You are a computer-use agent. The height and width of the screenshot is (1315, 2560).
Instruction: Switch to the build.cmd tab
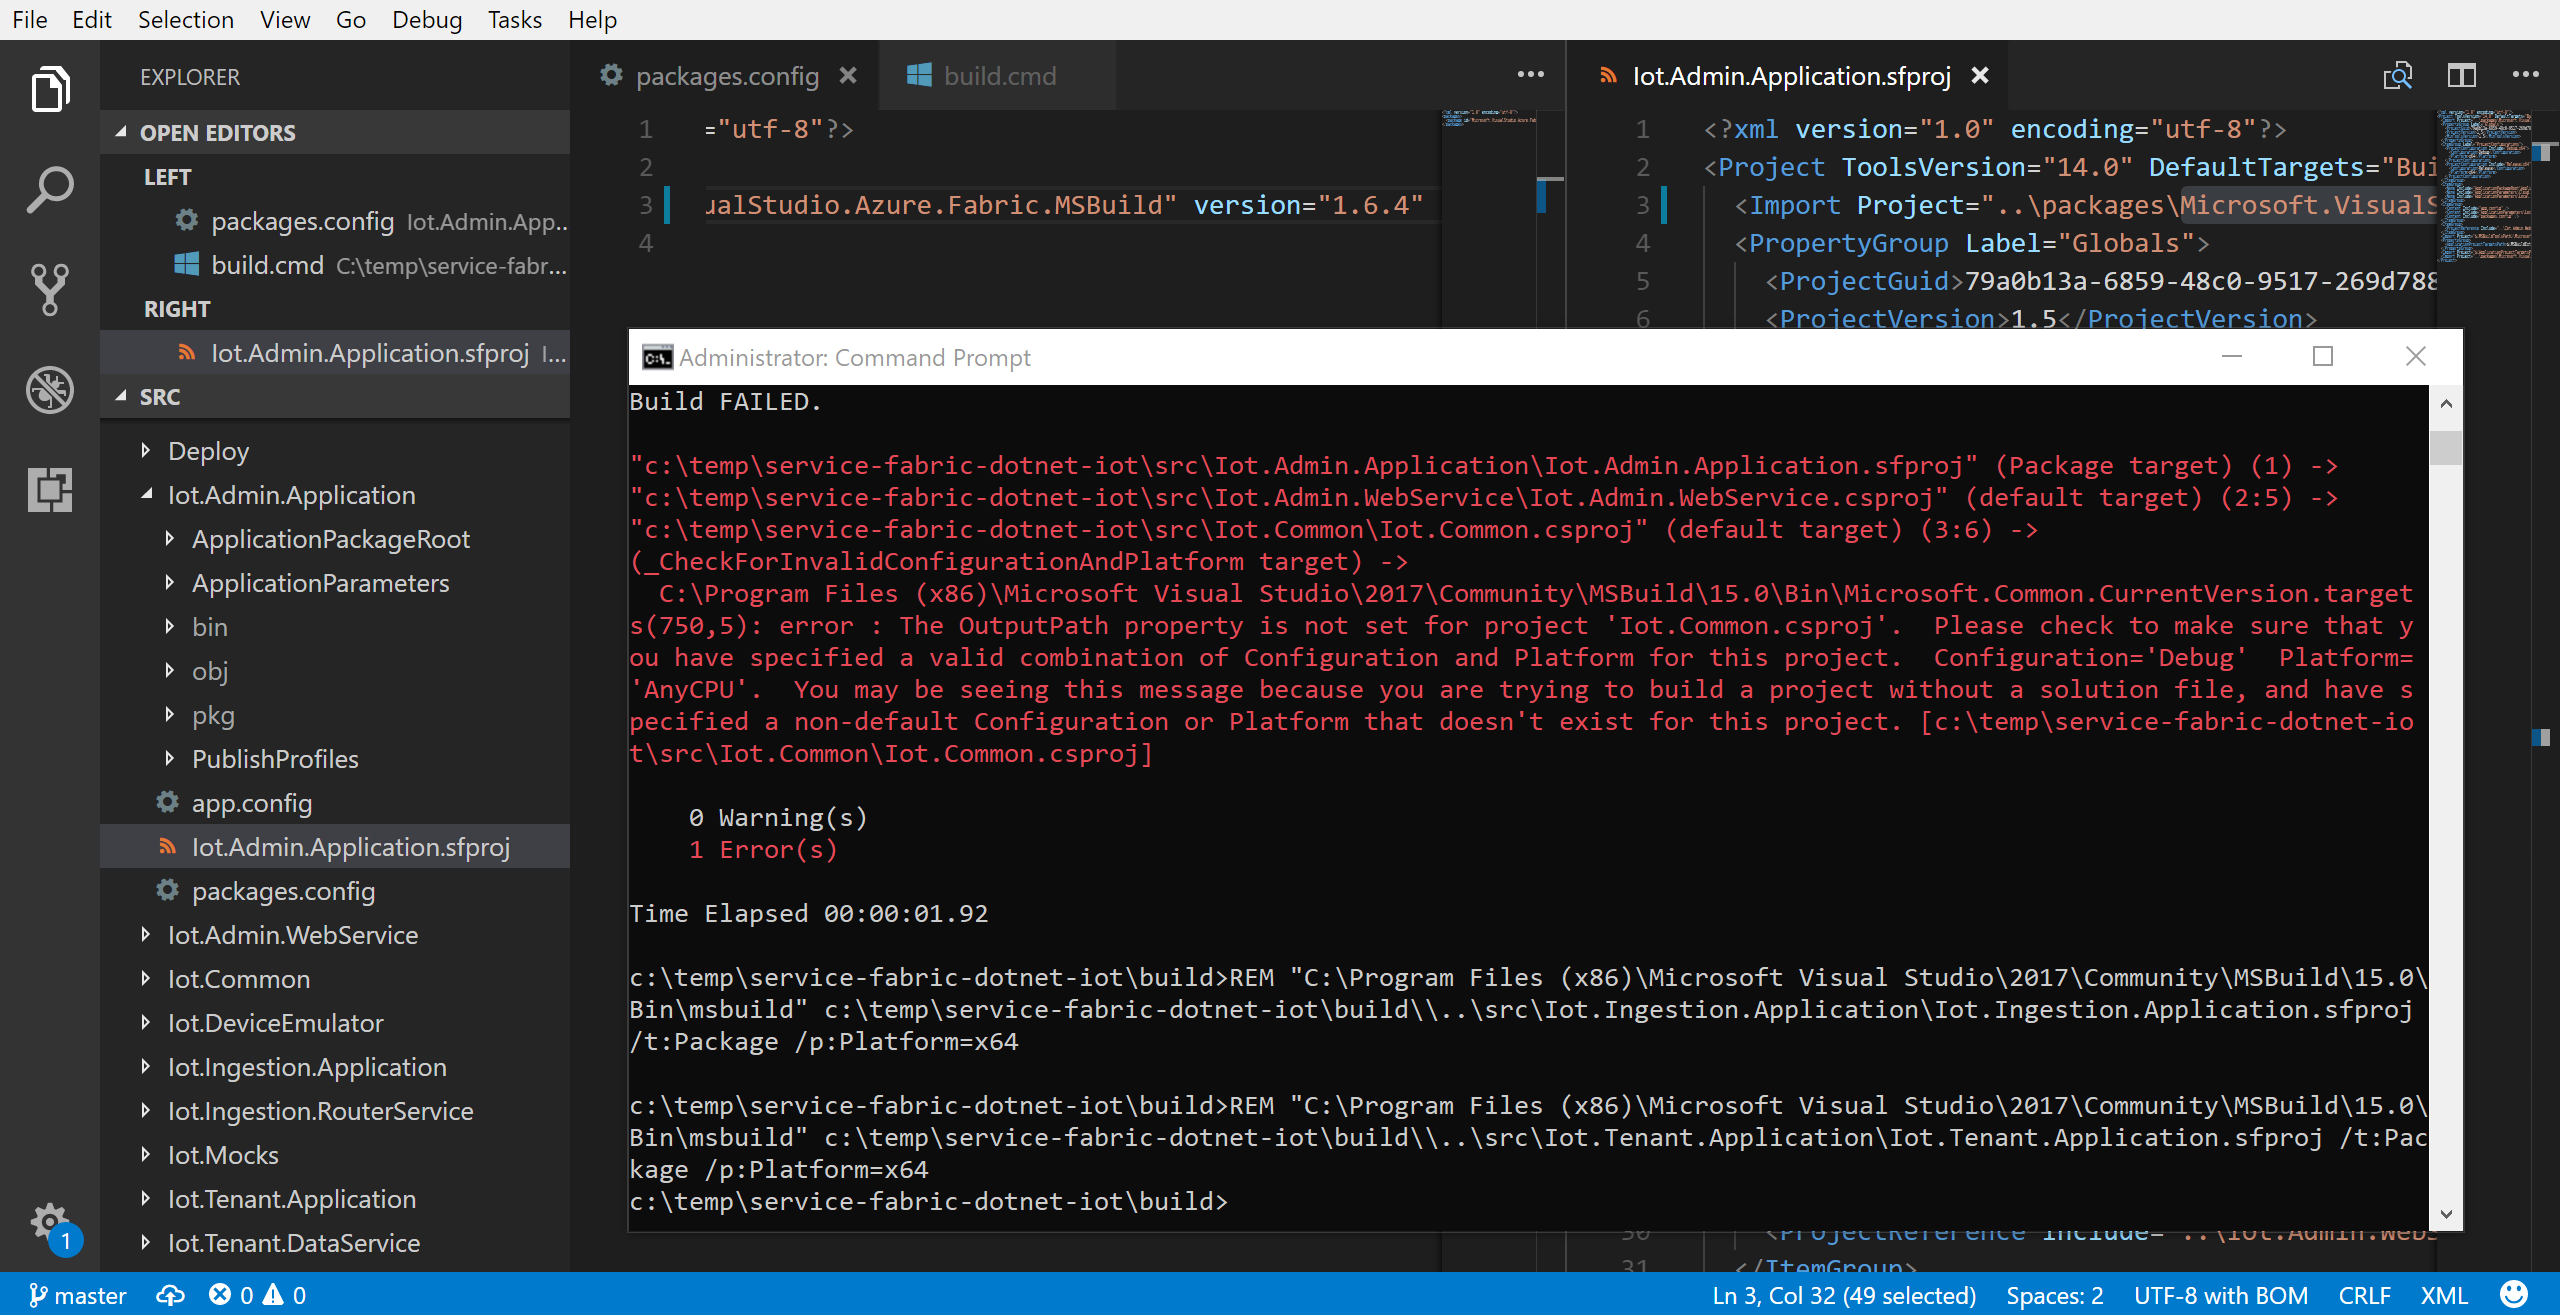click(998, 75)
